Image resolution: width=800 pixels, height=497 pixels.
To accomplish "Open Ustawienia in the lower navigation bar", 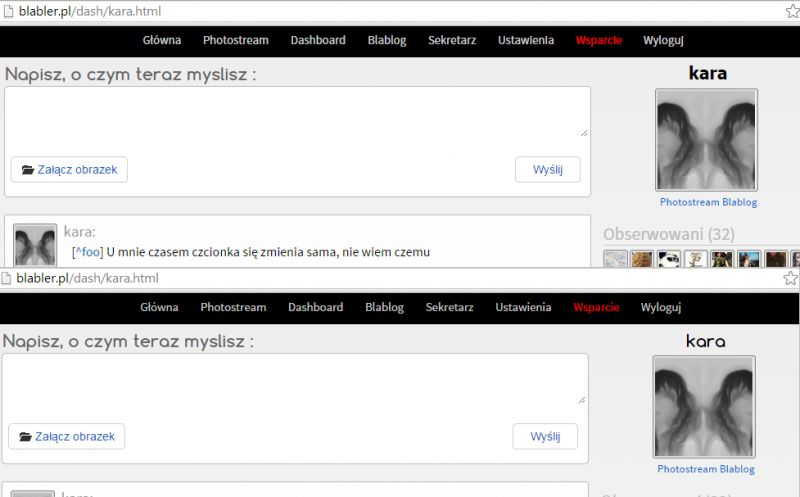I will pos(523,307).
